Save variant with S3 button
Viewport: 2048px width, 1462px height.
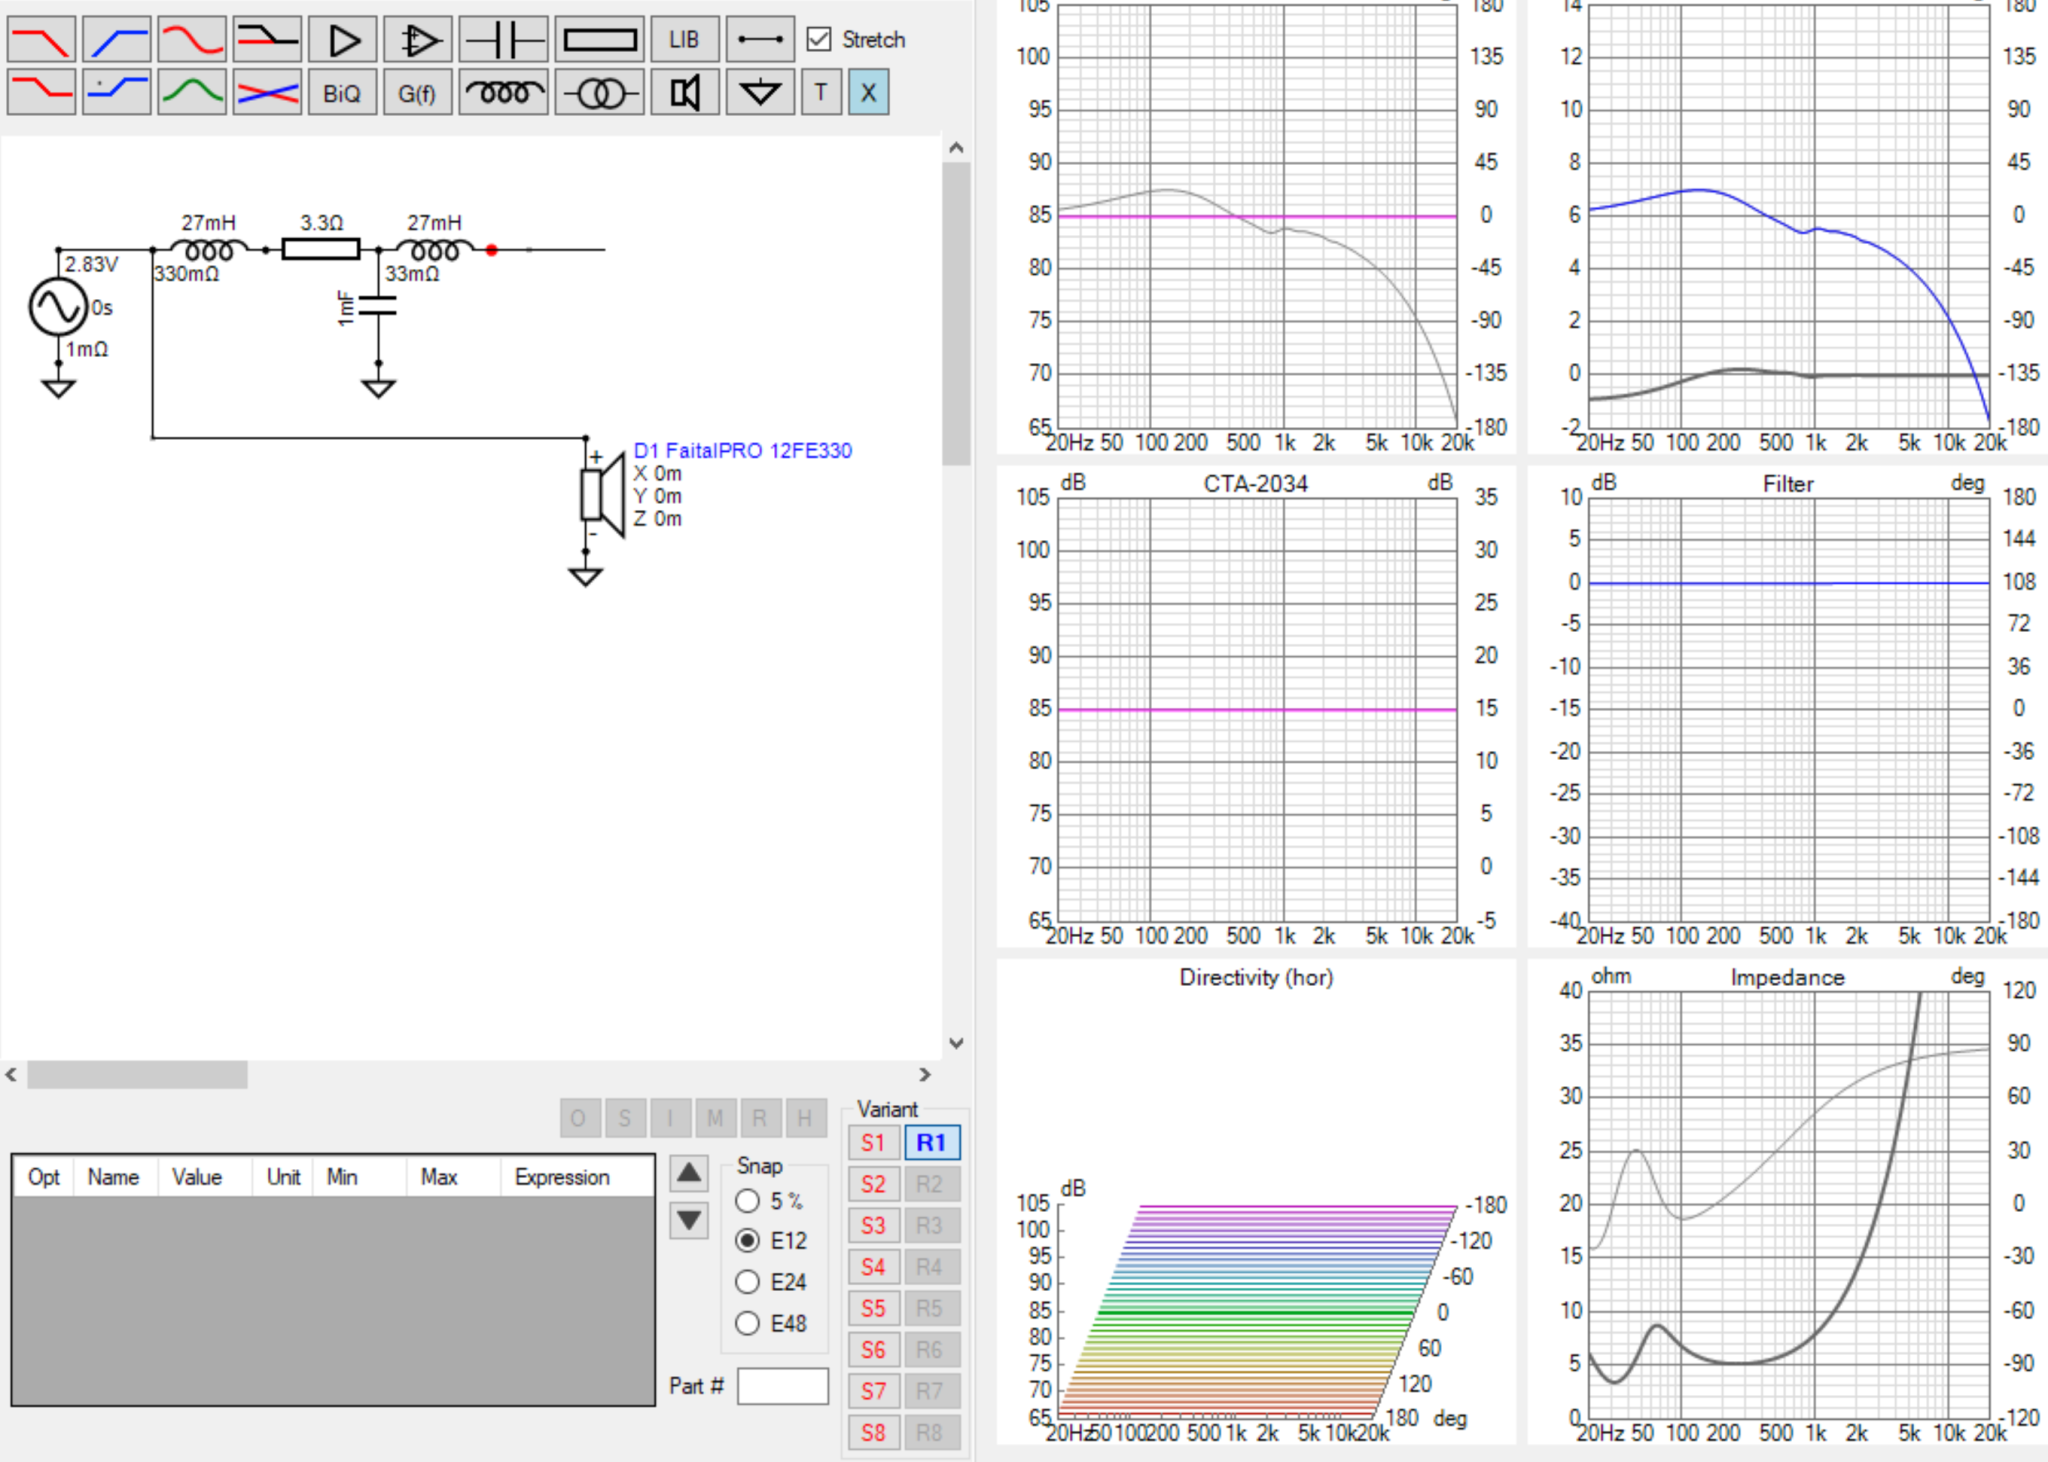[873, 1226]
